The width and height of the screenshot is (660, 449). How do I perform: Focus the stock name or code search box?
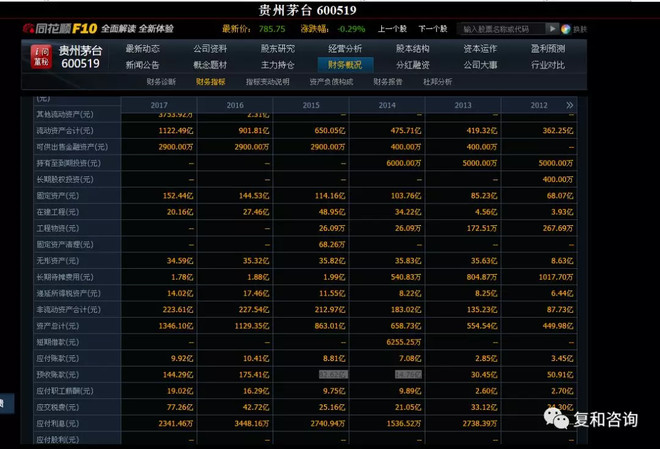pyautogui.click(x=501, y=29)
